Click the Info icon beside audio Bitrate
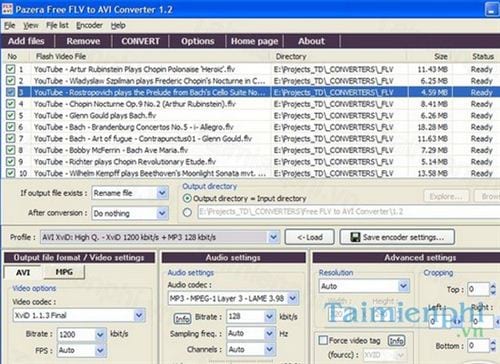 pyautogui.click(x=182, y=318)
